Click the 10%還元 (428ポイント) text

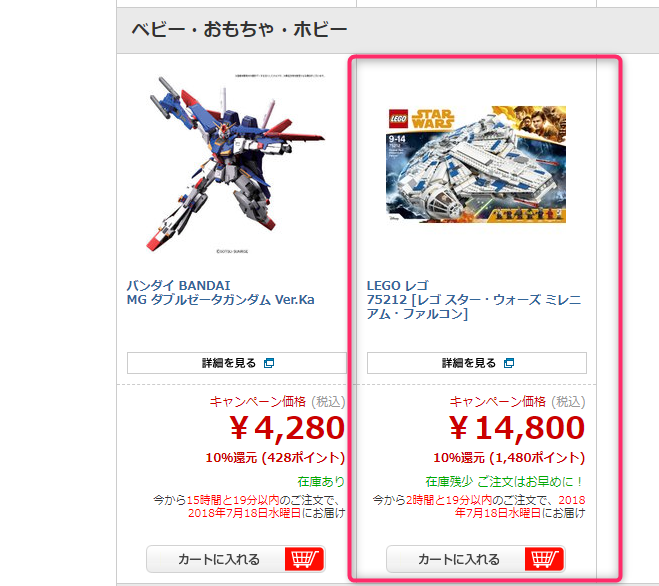[x=275, y=457]
